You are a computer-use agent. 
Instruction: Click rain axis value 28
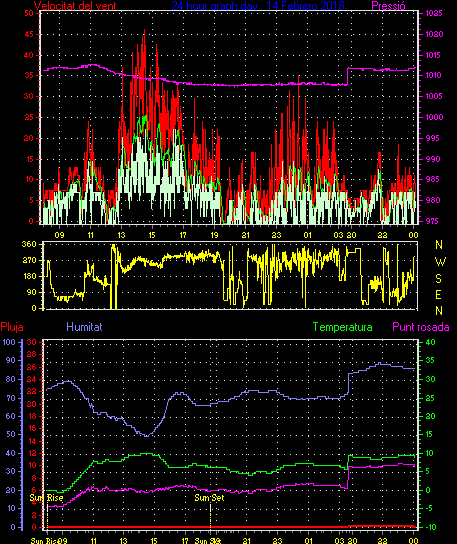tap(32, 354)
